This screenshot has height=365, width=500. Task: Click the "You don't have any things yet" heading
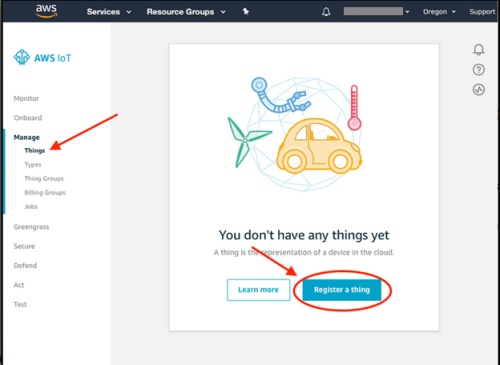click(x=304, y=235)
